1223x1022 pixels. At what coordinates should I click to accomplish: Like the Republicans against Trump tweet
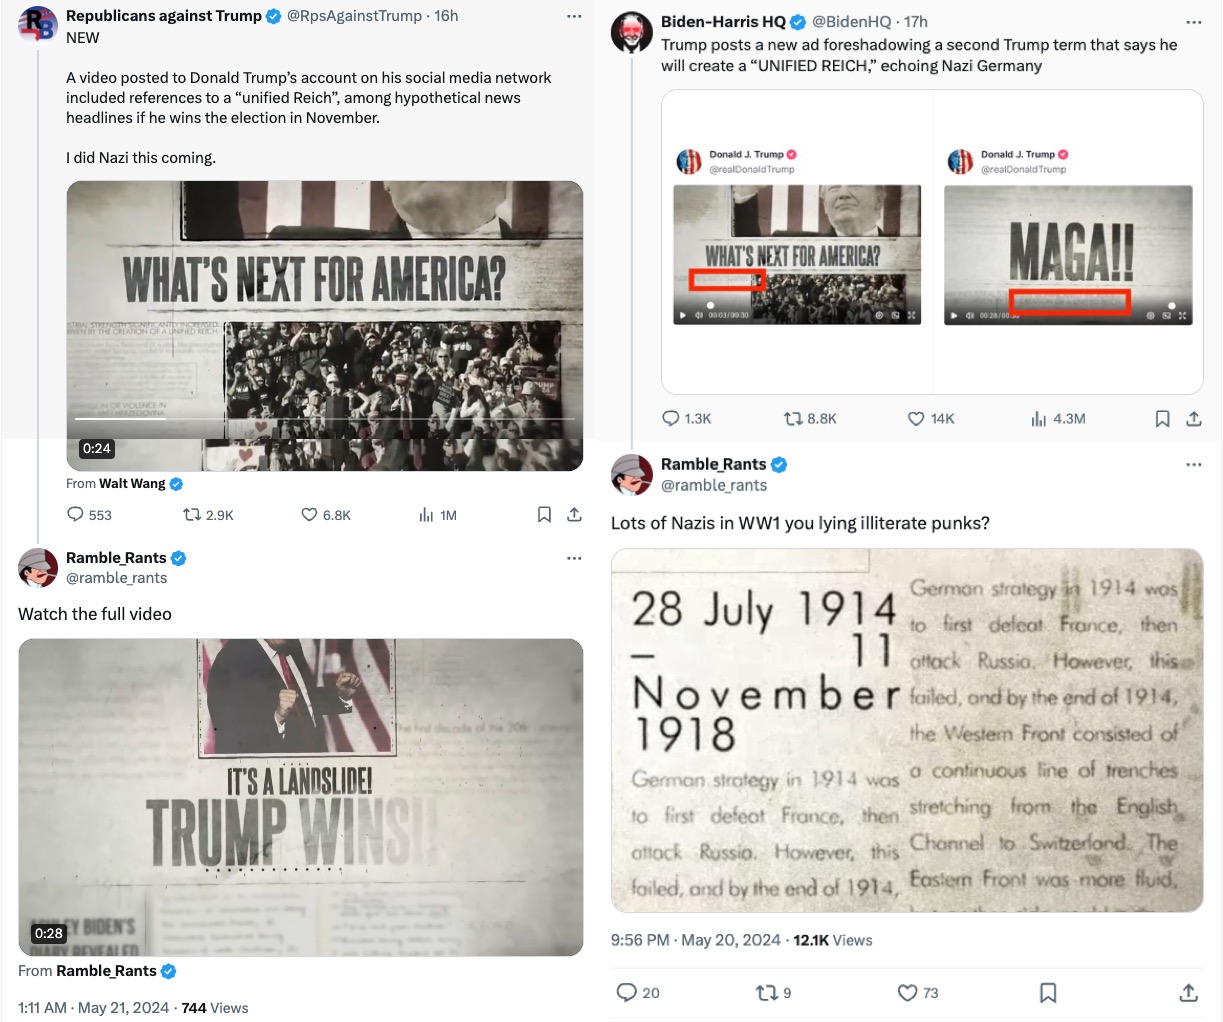(x=326, y=515)
